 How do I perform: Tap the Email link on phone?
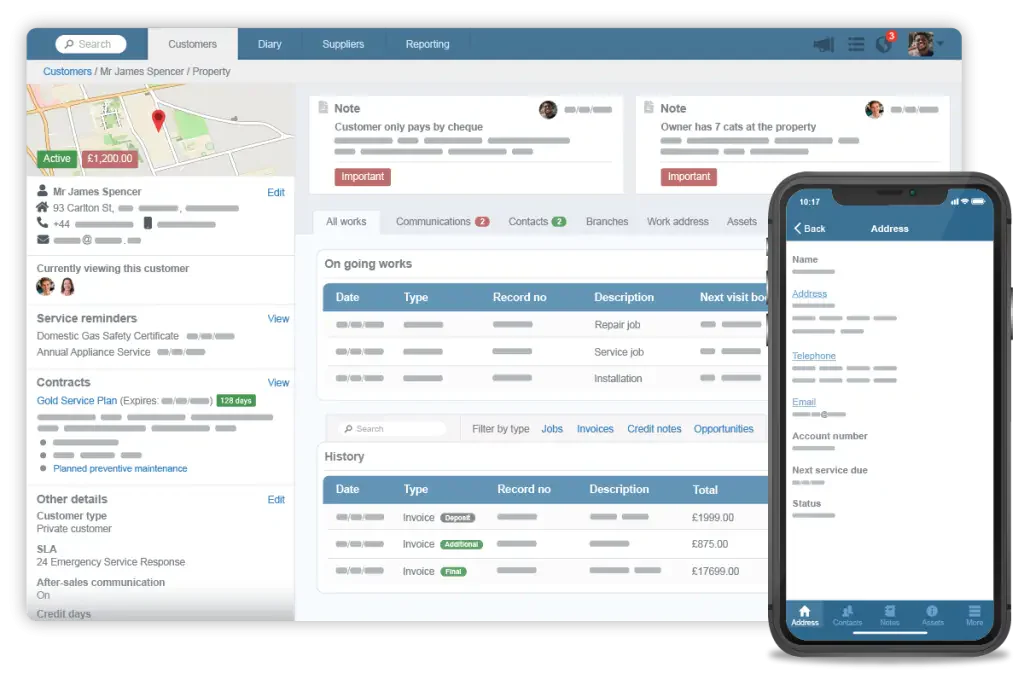coord(804,402)
